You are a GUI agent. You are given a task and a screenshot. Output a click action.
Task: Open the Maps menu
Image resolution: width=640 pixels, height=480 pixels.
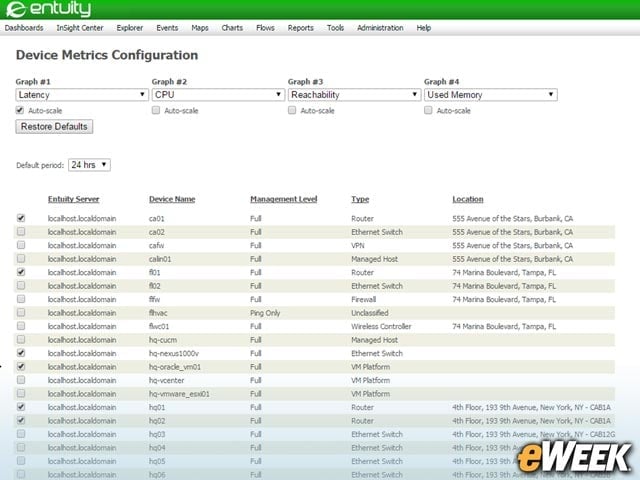pos(200,28)
